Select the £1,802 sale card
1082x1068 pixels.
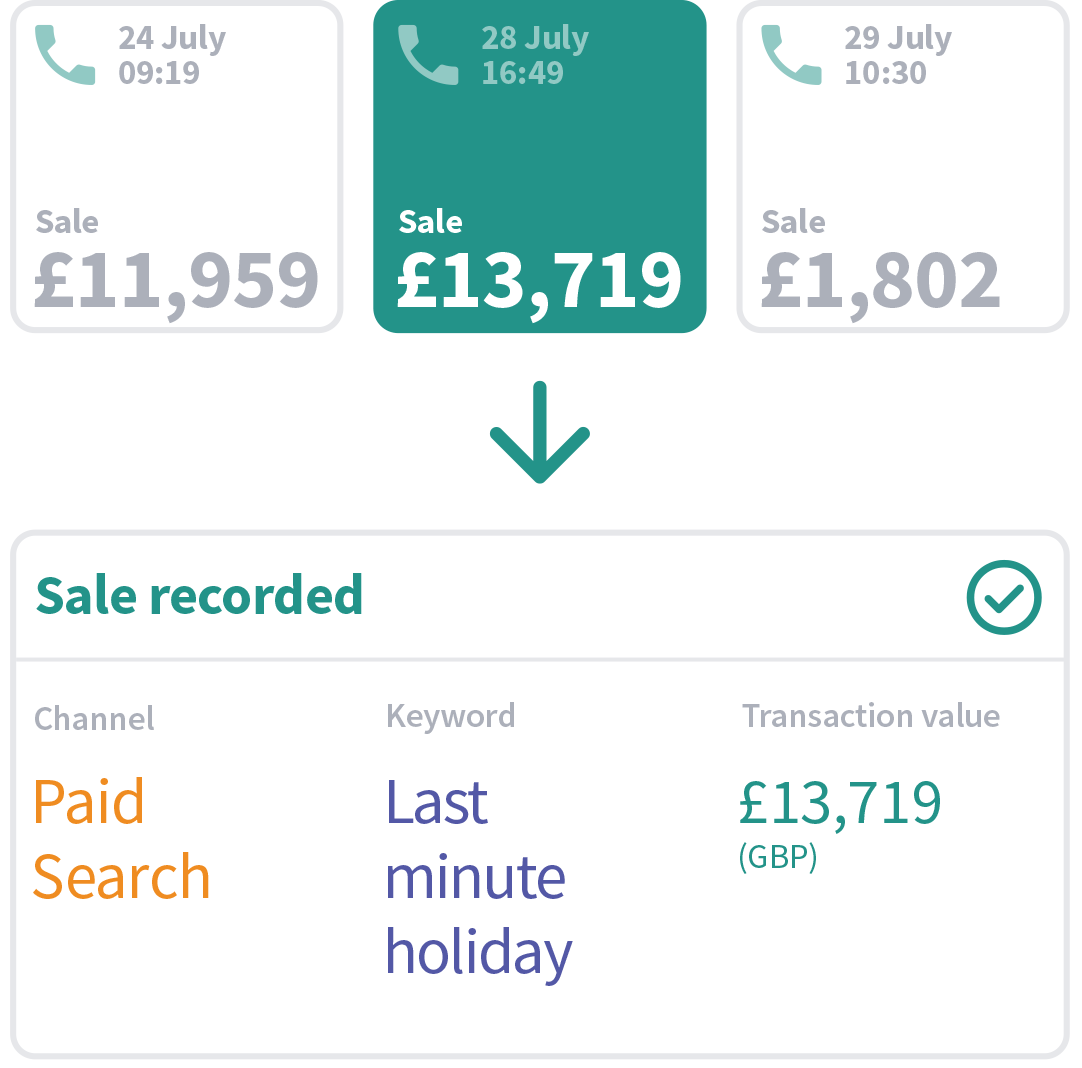click(902, 167)
